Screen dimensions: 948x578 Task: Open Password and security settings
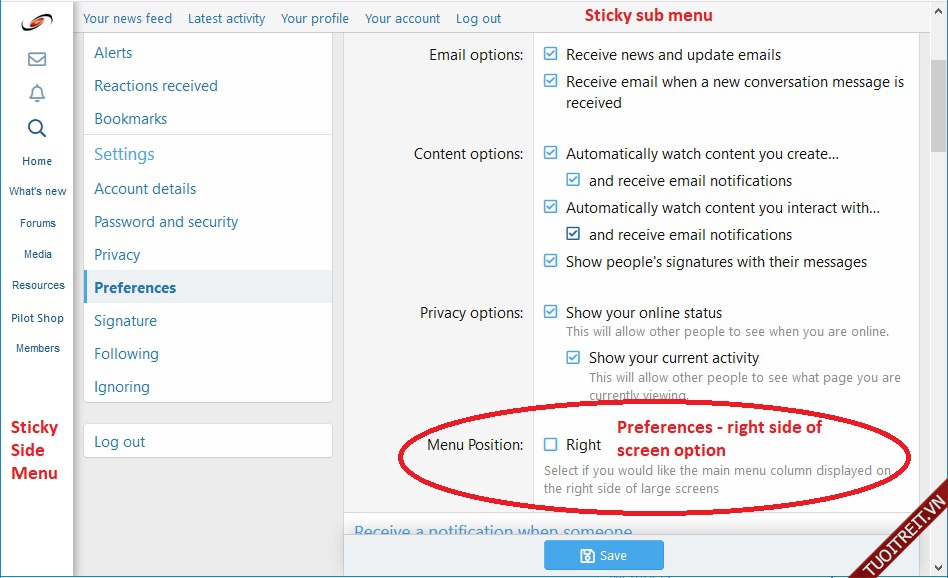pos(166,222)
